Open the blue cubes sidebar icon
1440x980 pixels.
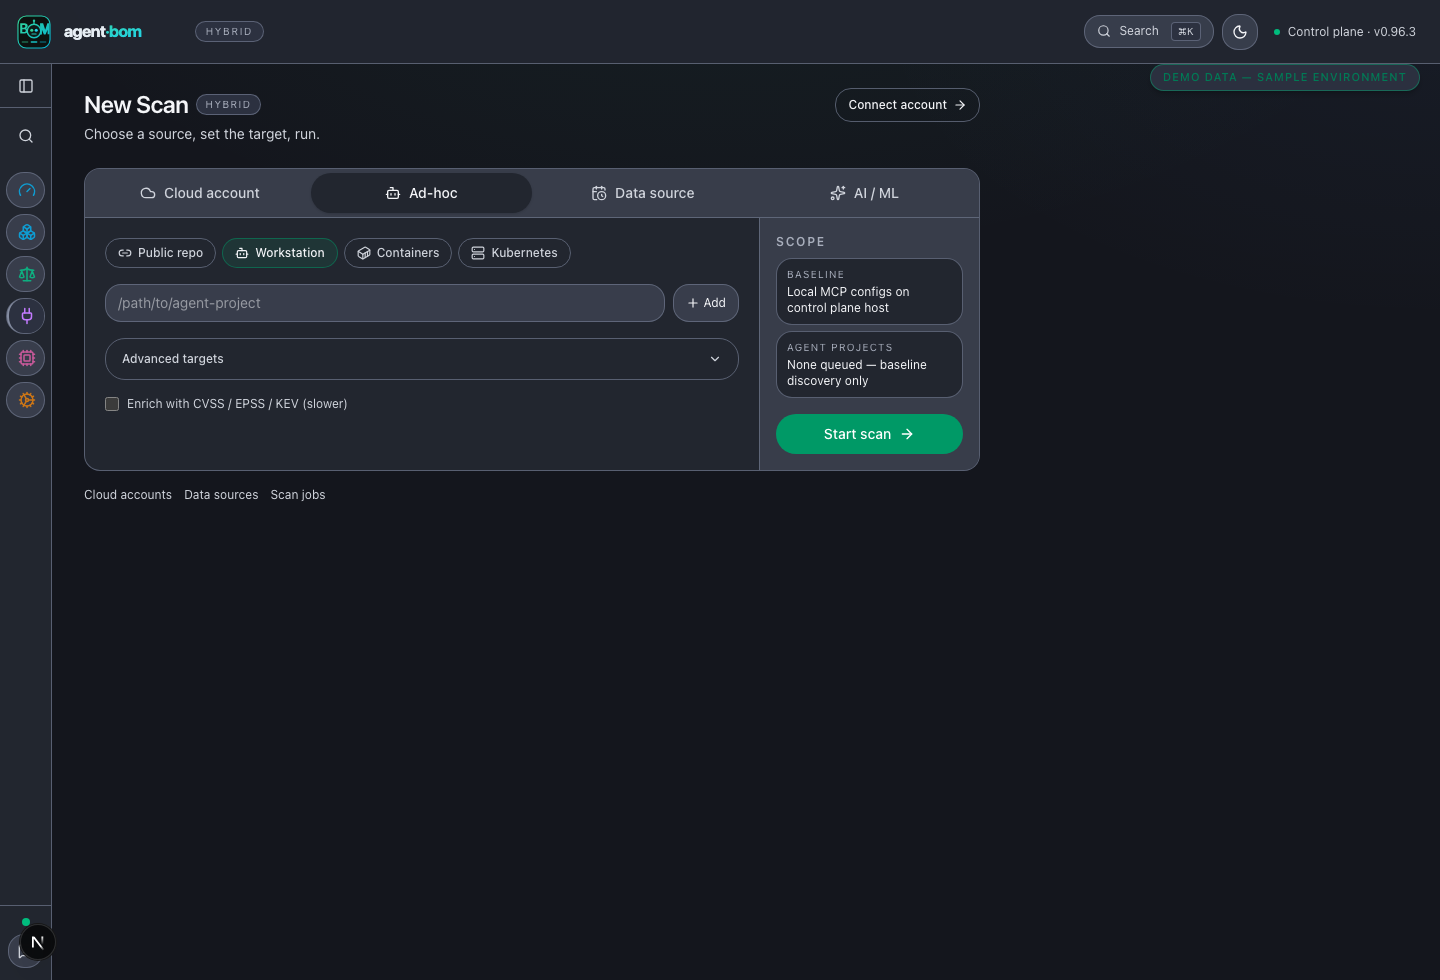coord(26,232)
